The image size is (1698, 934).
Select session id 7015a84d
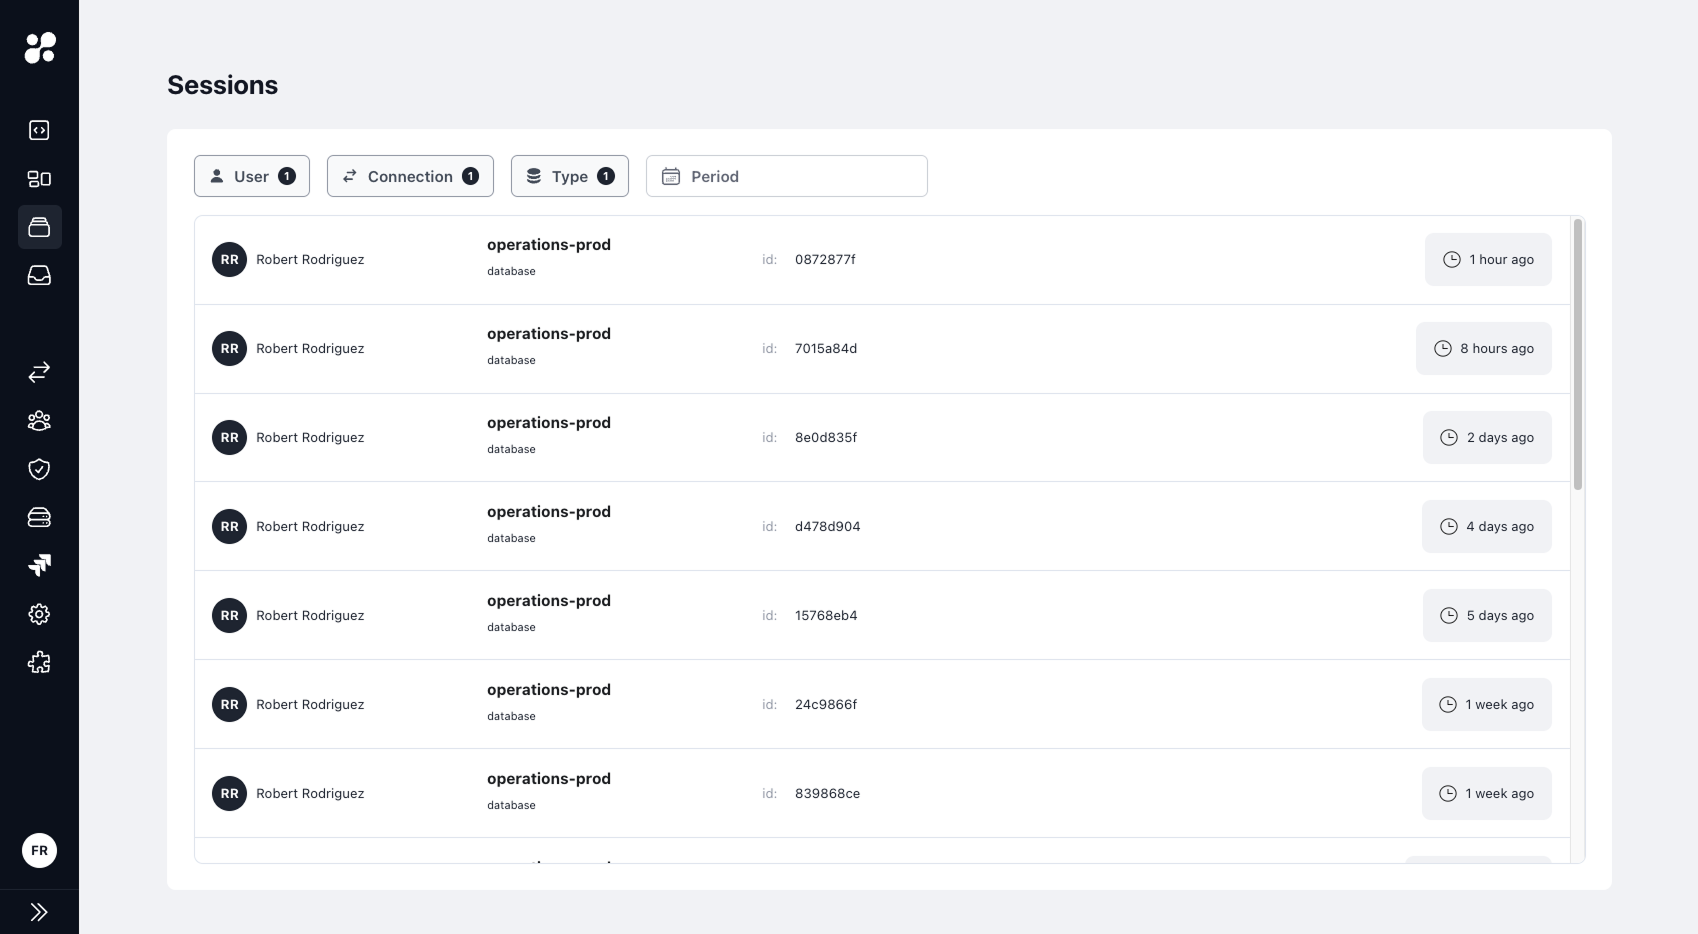(x=826, y=349)
